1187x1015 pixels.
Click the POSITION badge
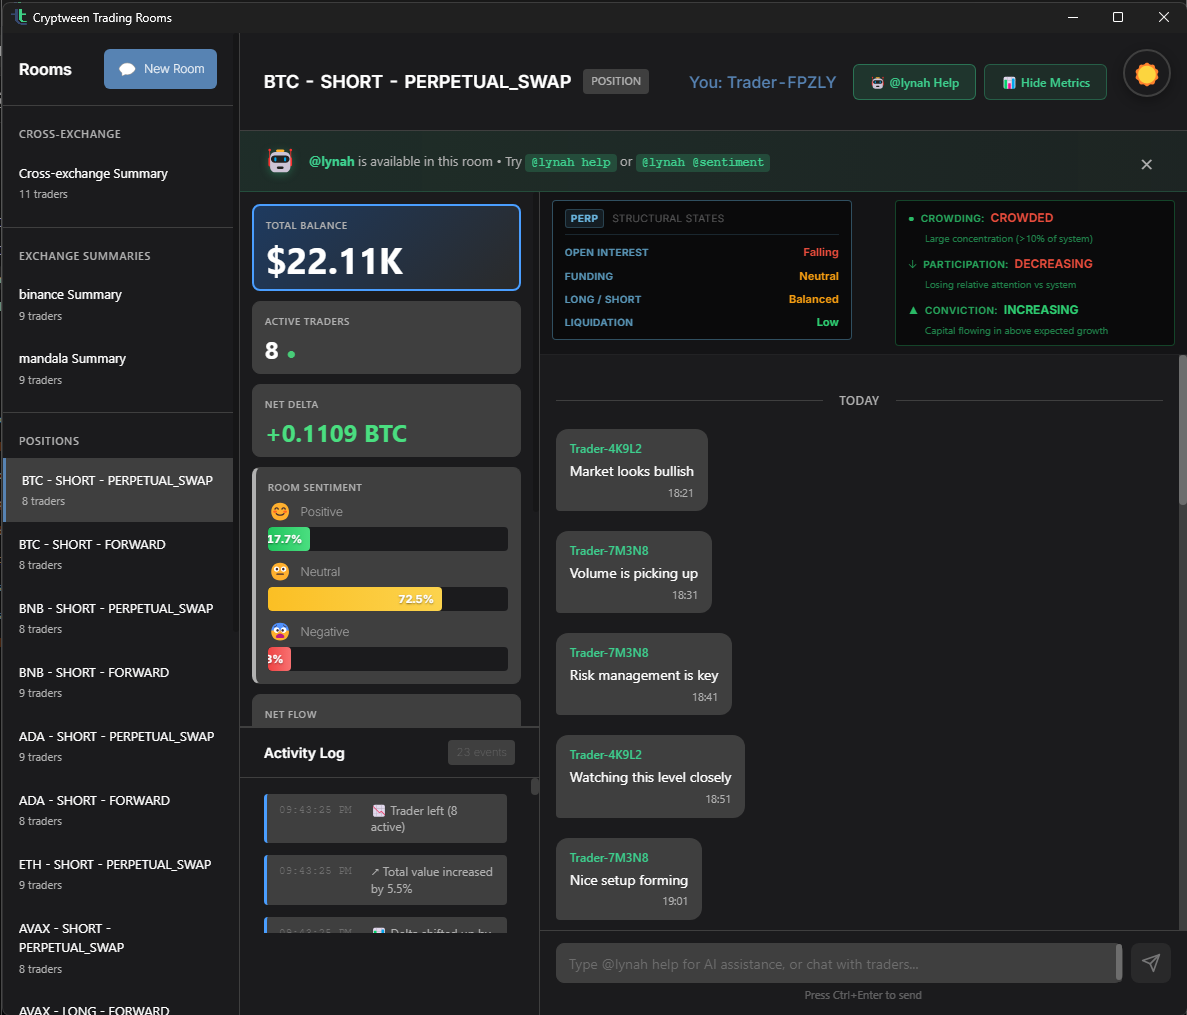click(x=615, y=81)
